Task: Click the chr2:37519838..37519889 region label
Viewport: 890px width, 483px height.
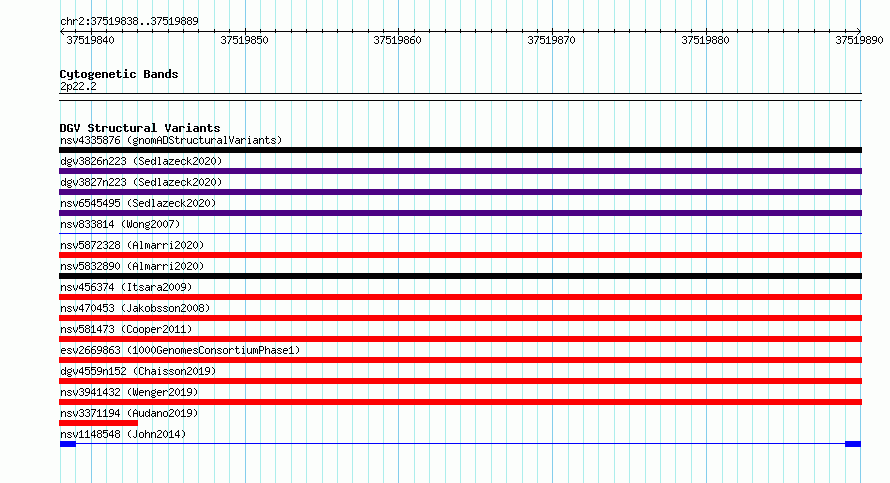Action: 129,21
